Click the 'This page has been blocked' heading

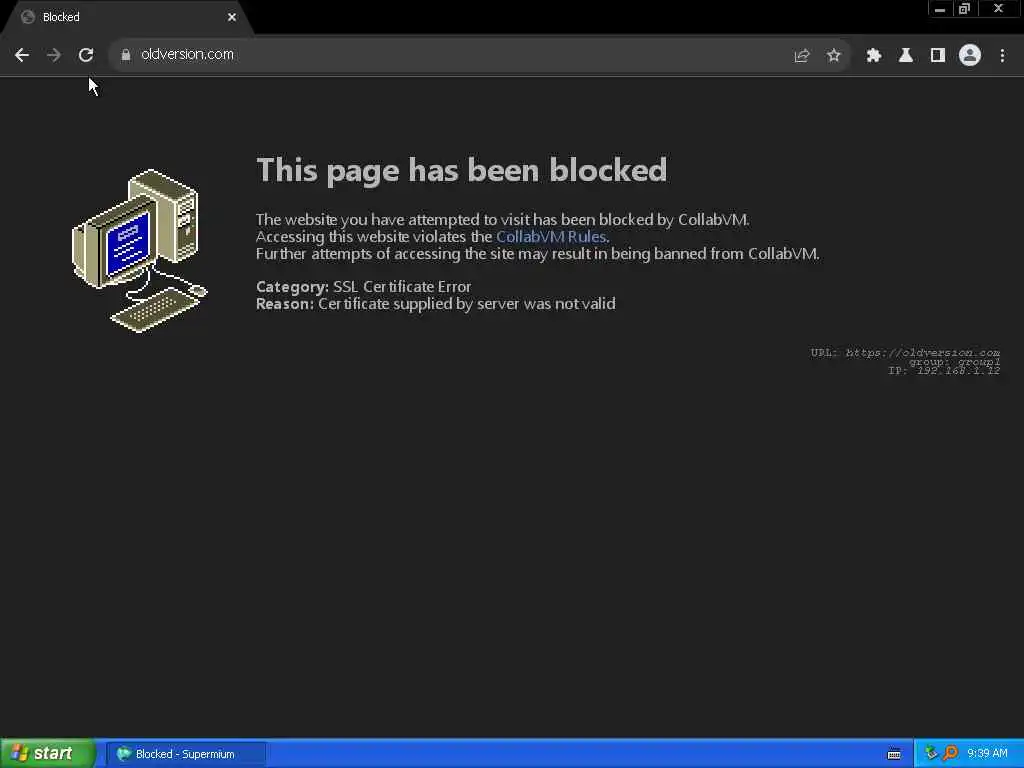click(462, 170)
